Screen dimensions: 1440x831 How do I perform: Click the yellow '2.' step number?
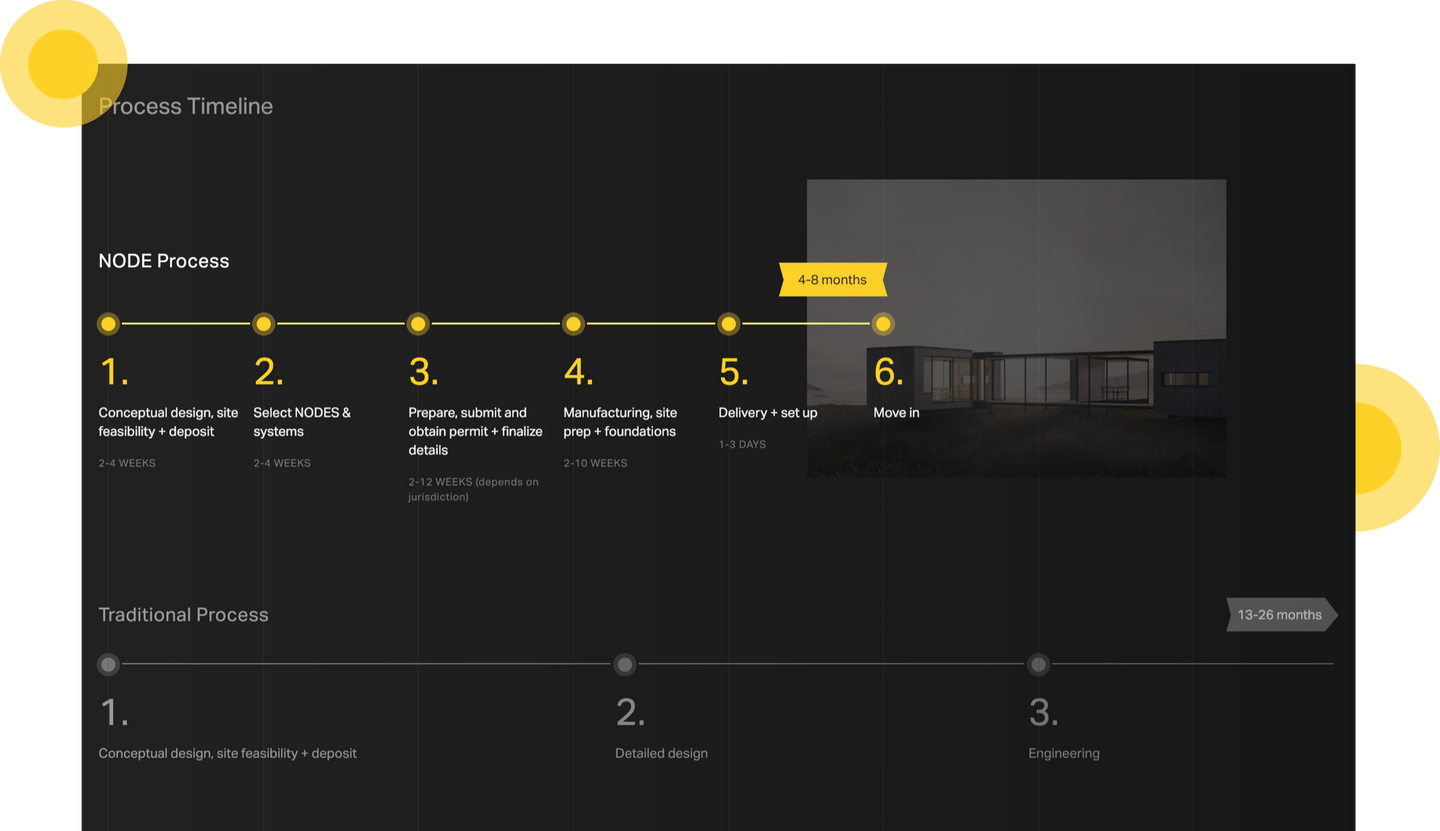pyautogui.click(x=268, y=372)
